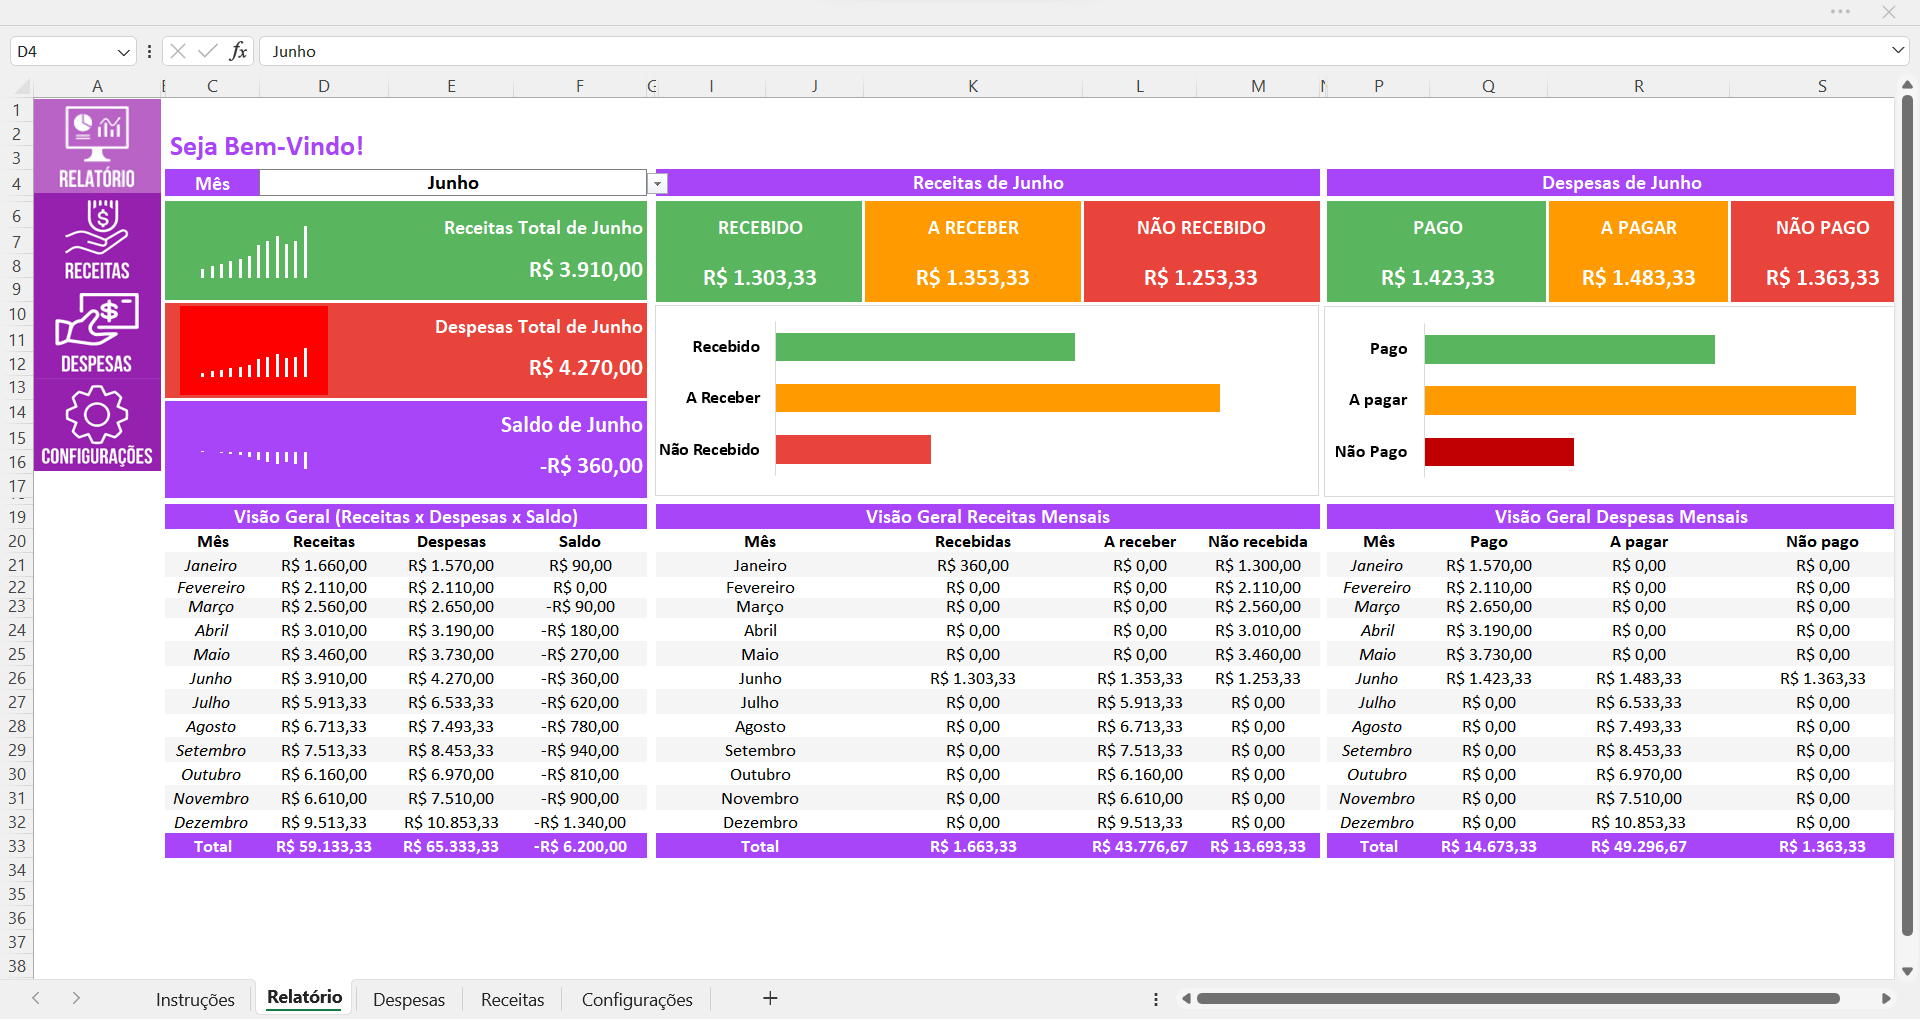Select column D header
The image size is (1920, 1020).
tap(324, 86)
